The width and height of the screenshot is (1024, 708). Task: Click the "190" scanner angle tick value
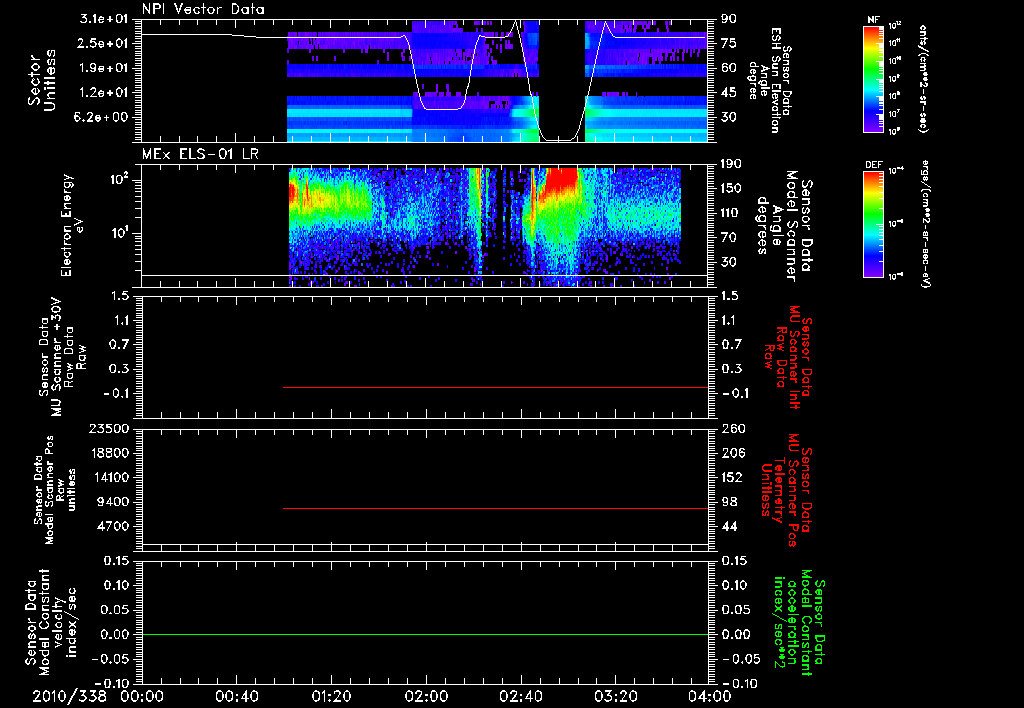point(732,164)
